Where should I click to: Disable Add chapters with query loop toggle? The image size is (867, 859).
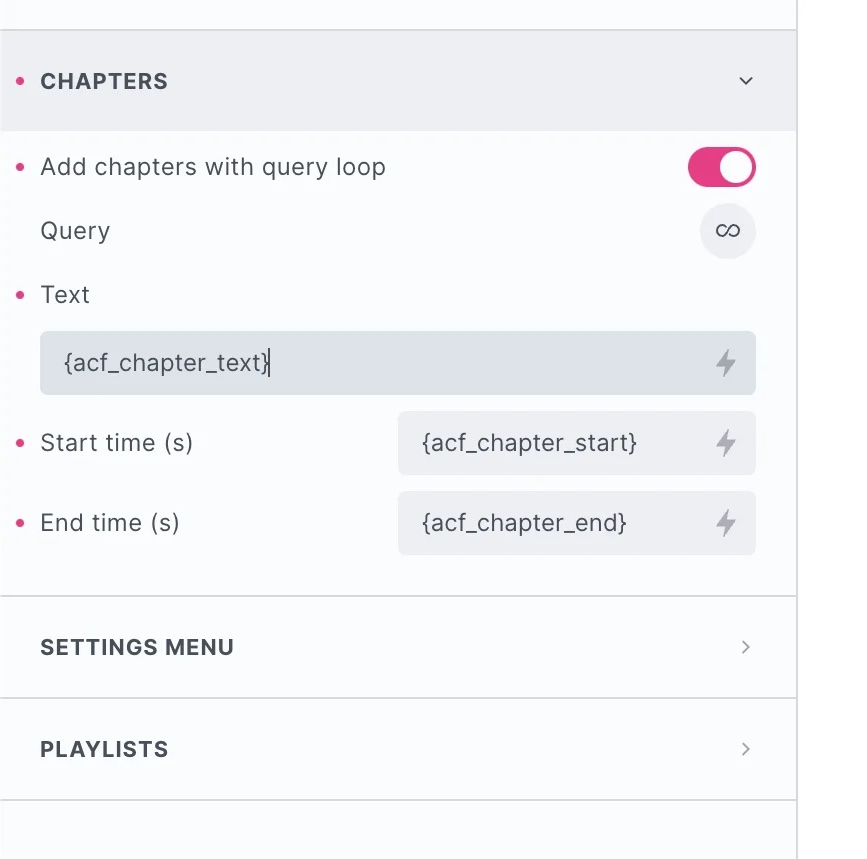721,167
